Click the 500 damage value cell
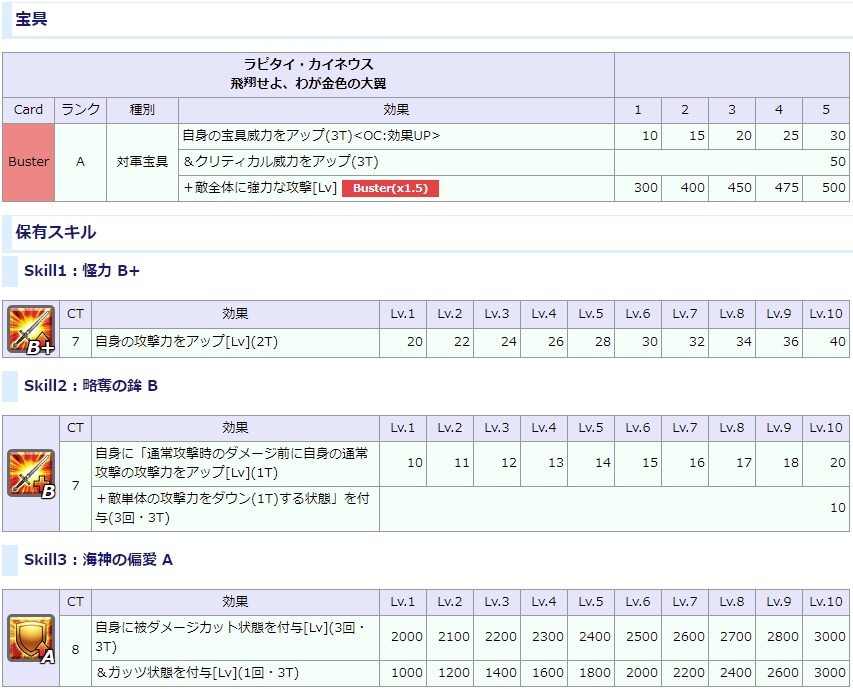The width and height of the screenshot is (853, 689). tap(826, 188)
